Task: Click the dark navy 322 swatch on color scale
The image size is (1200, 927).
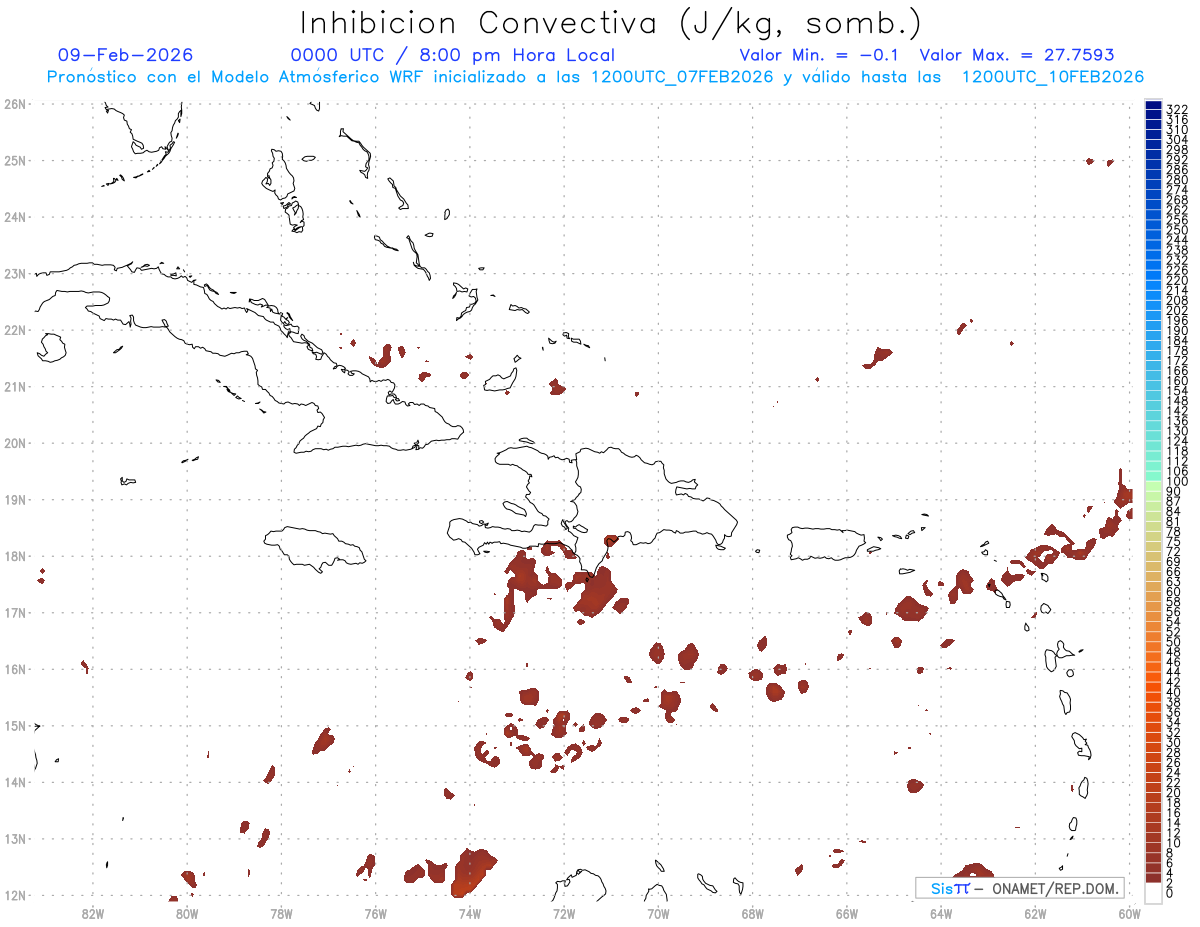Action: (1153, 106)
